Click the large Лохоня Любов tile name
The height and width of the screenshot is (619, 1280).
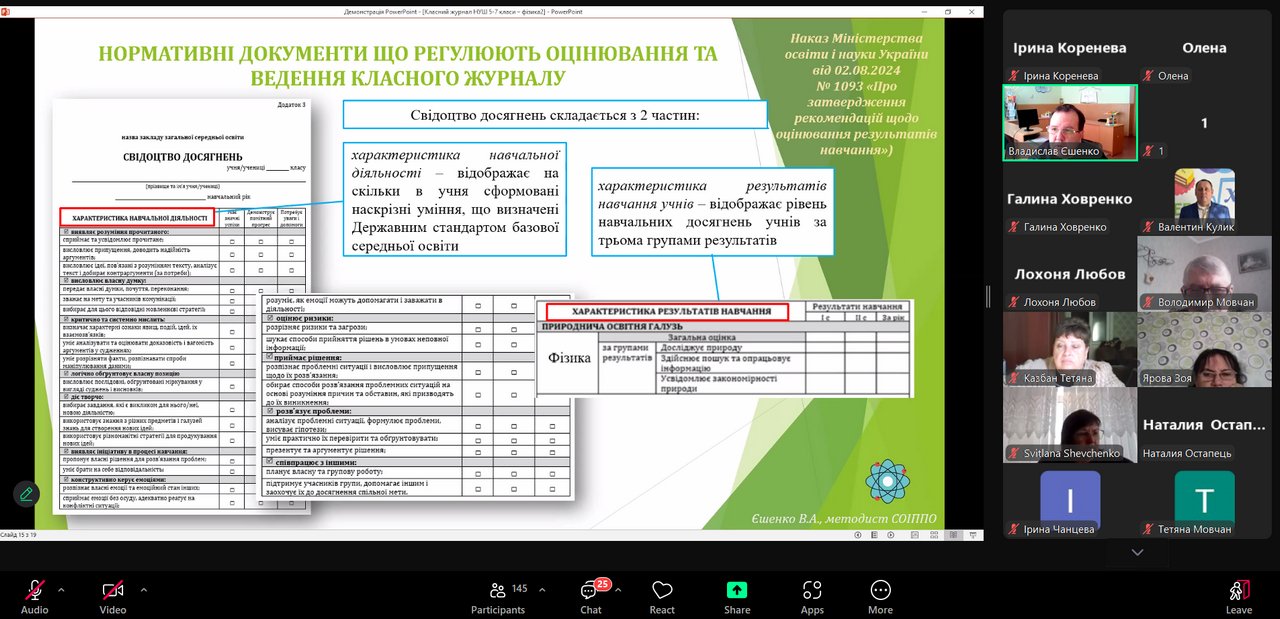[1068, 274]
